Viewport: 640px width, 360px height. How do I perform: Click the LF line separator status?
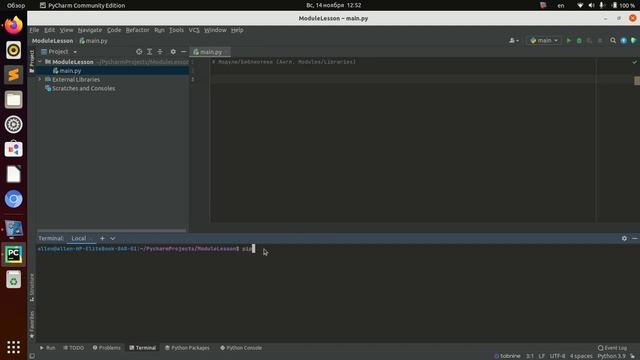(542, 356)
